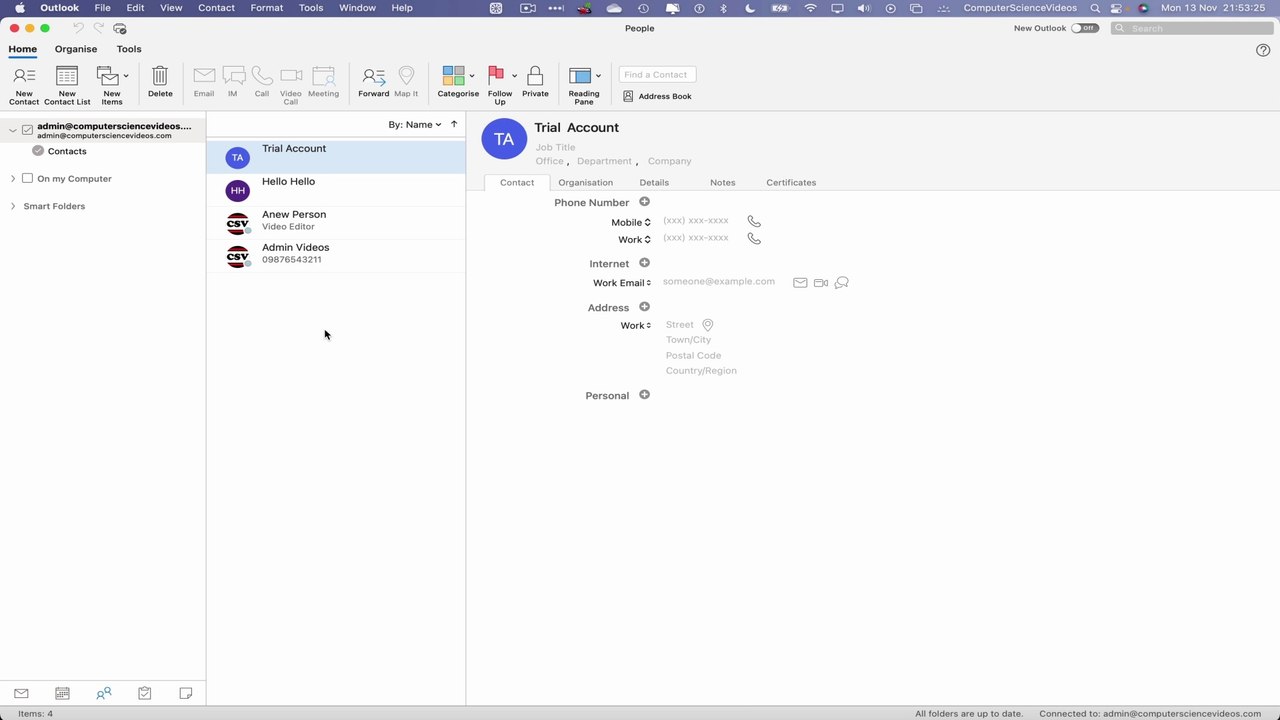Screen dimensions: 1280x720
Task: Open the Notes view in the bottom bar
Action: click(185, 693)
